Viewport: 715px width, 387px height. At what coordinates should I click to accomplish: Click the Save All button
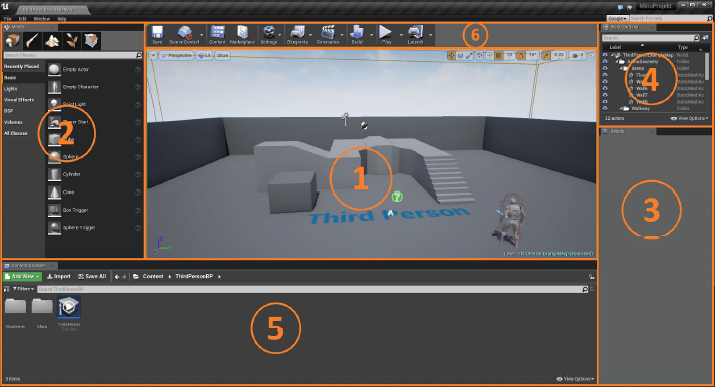click(93, 276)
